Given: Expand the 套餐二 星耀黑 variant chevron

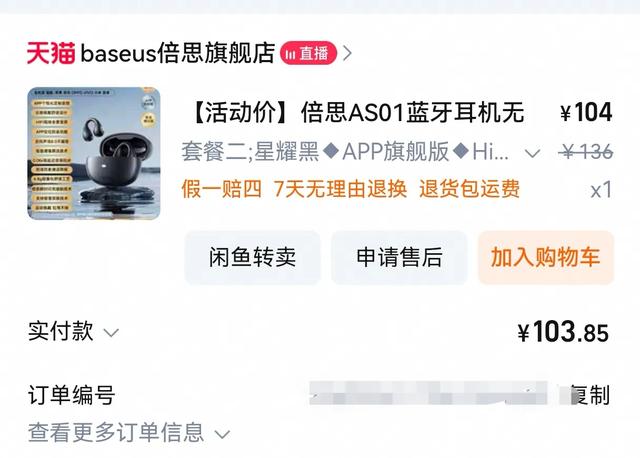Looking at the screenshot, I should [532, 153].
